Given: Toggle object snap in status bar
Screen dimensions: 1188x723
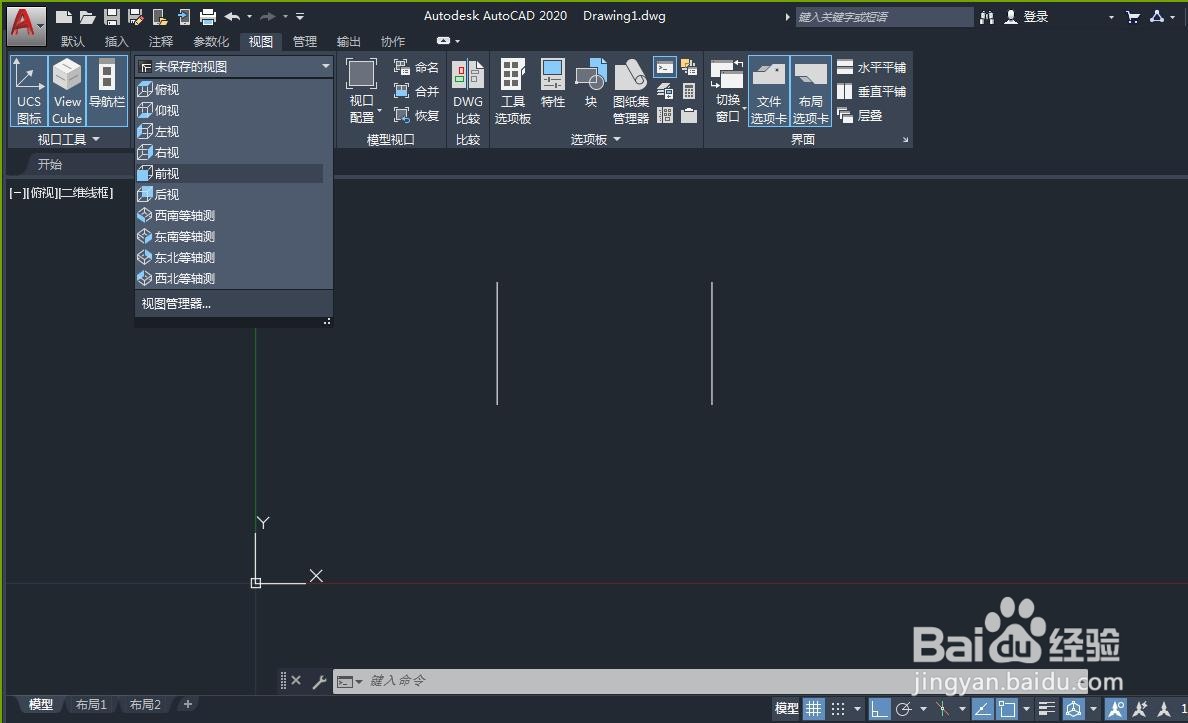Looking at the screenshot, I should (1007, 709).
